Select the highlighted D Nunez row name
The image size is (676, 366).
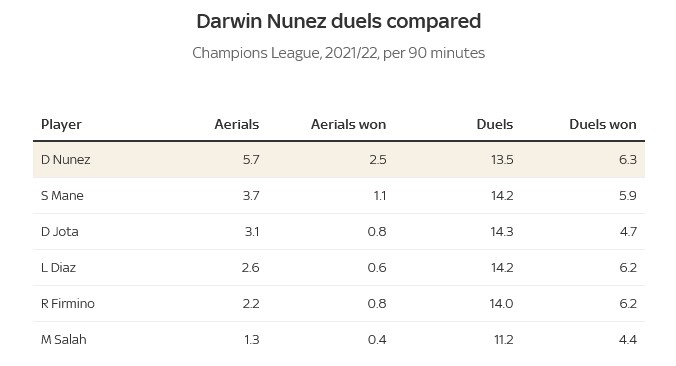66,160
